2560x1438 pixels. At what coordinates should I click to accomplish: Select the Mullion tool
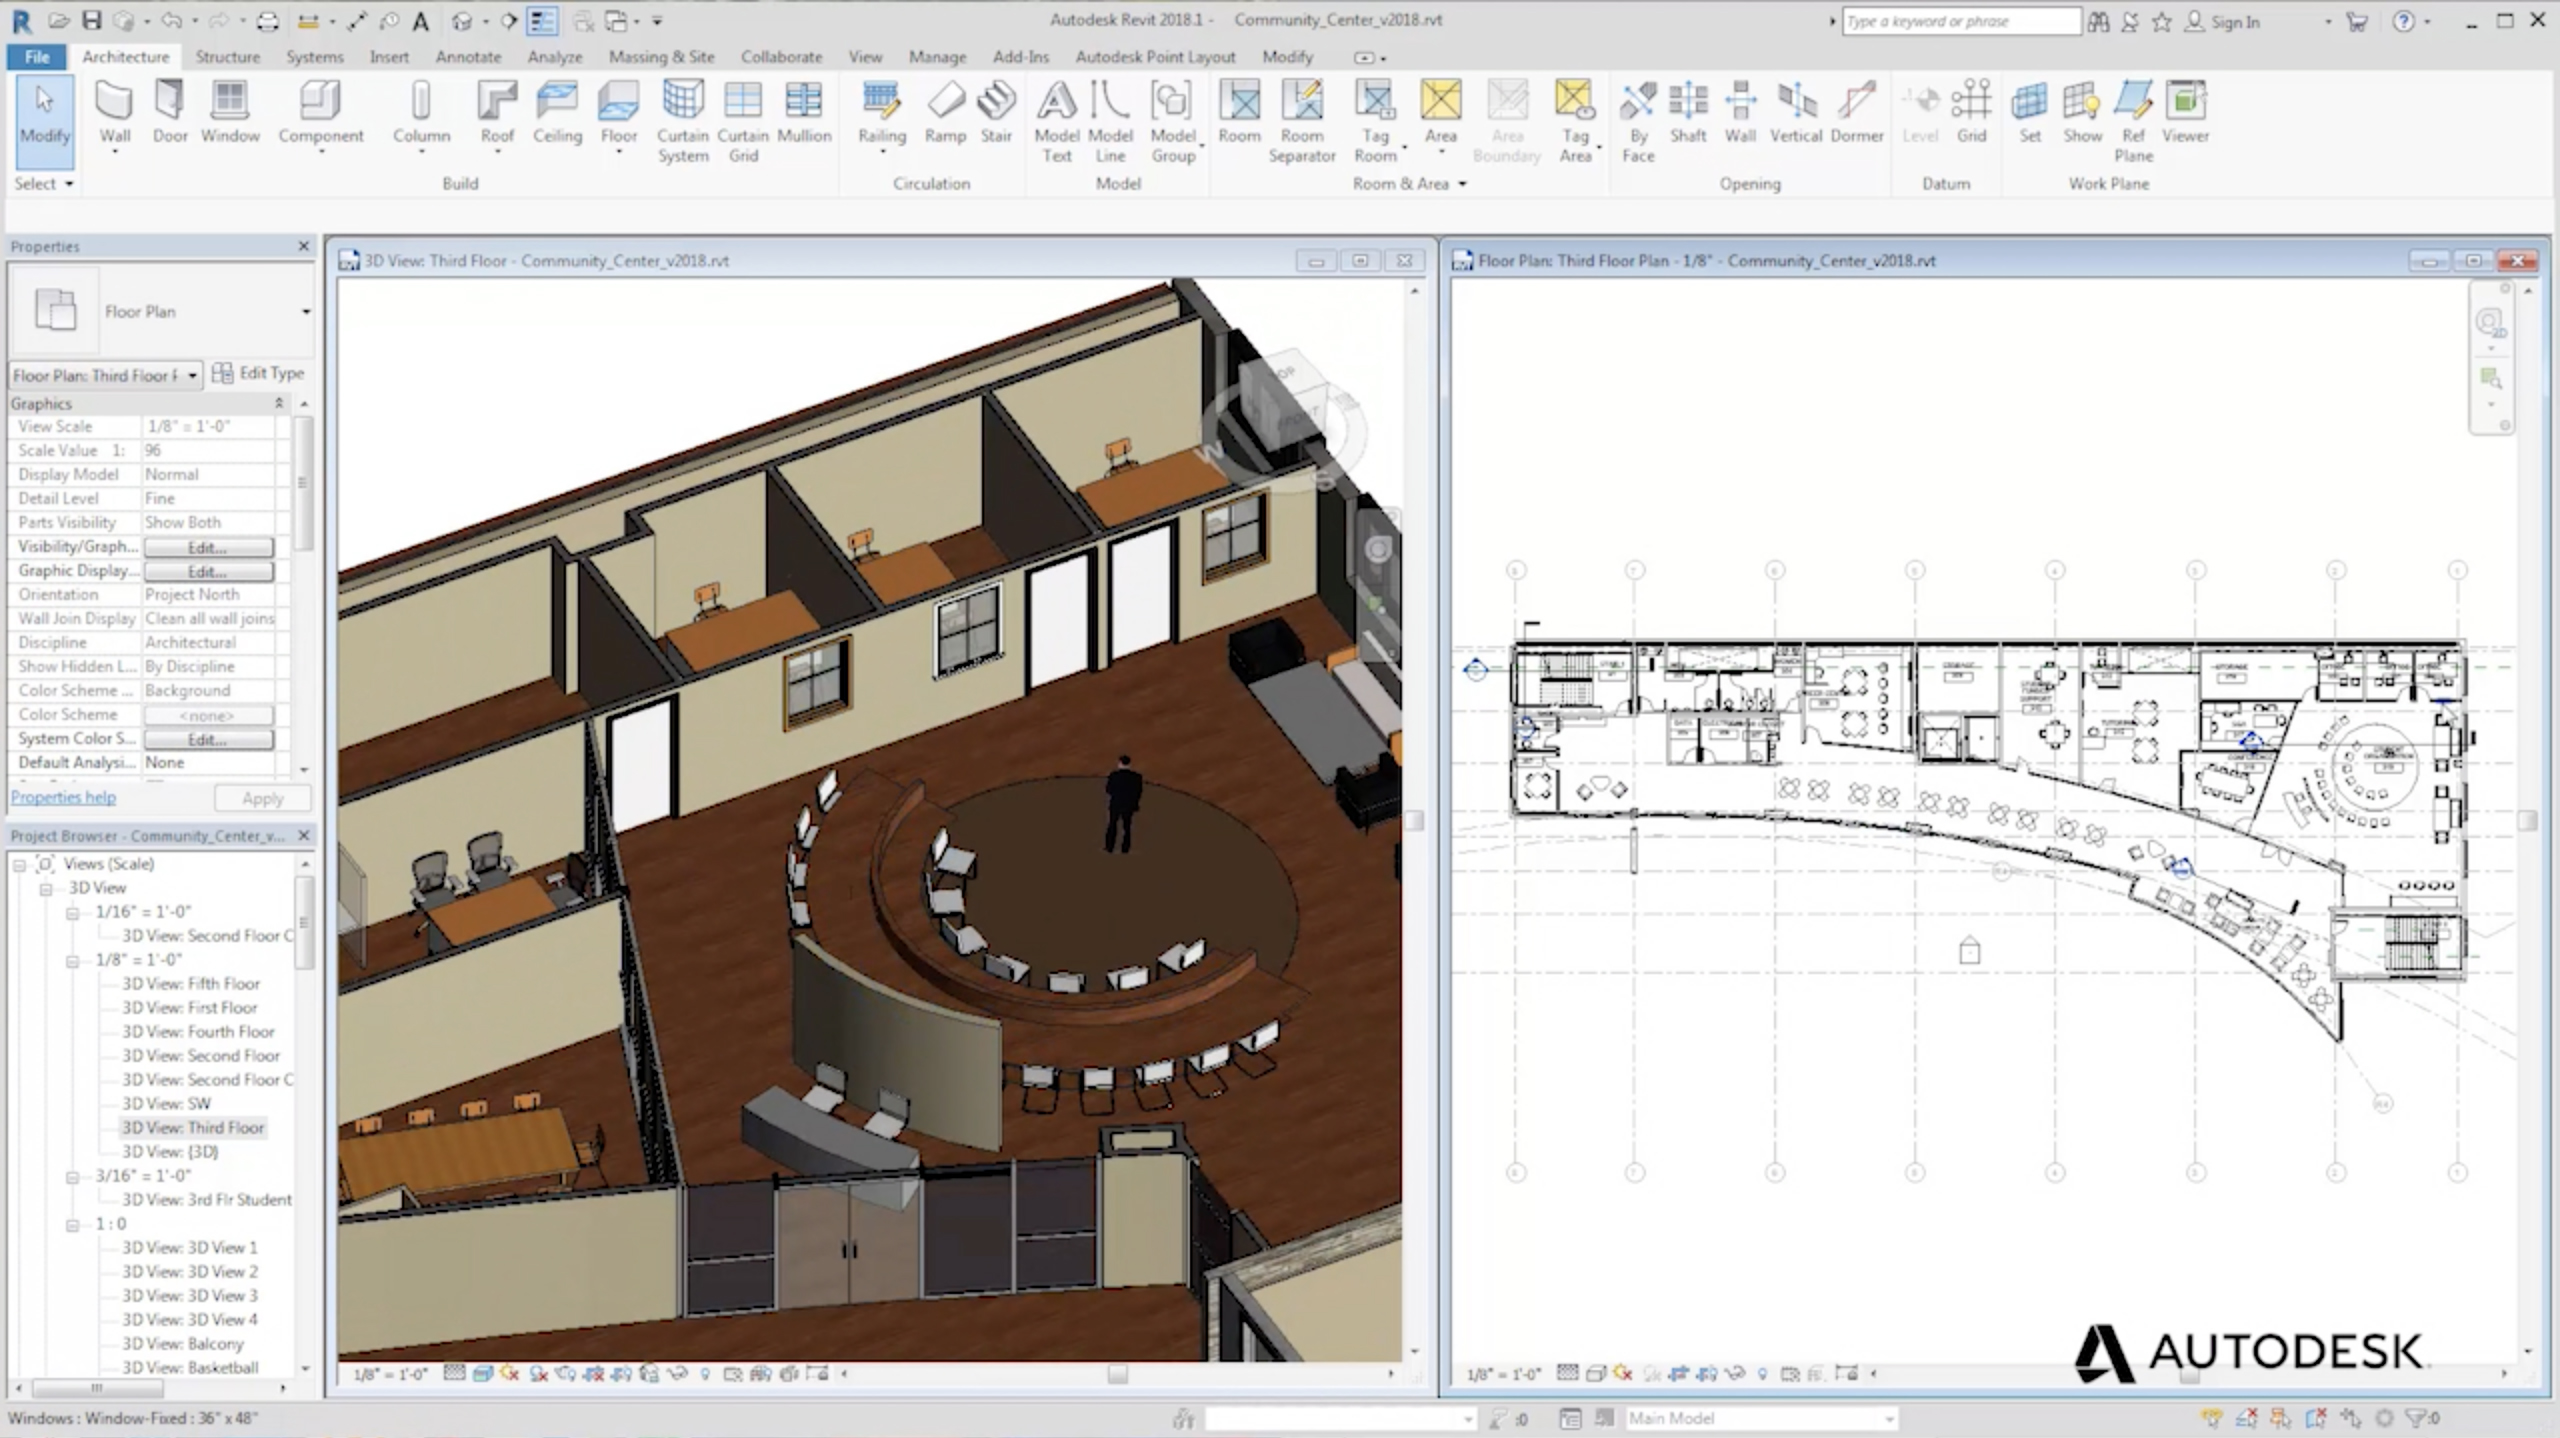pyautogui.click(x=804, y=113)
